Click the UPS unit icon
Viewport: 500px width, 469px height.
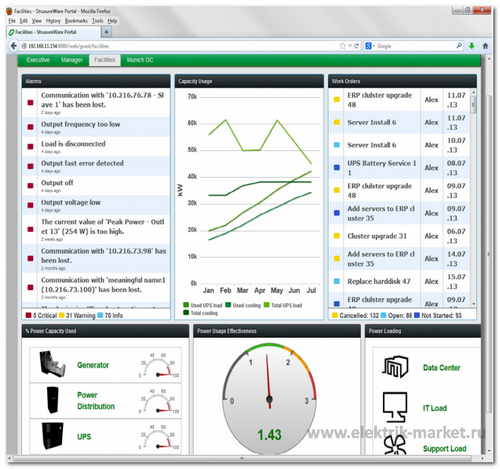click(53, 436)
